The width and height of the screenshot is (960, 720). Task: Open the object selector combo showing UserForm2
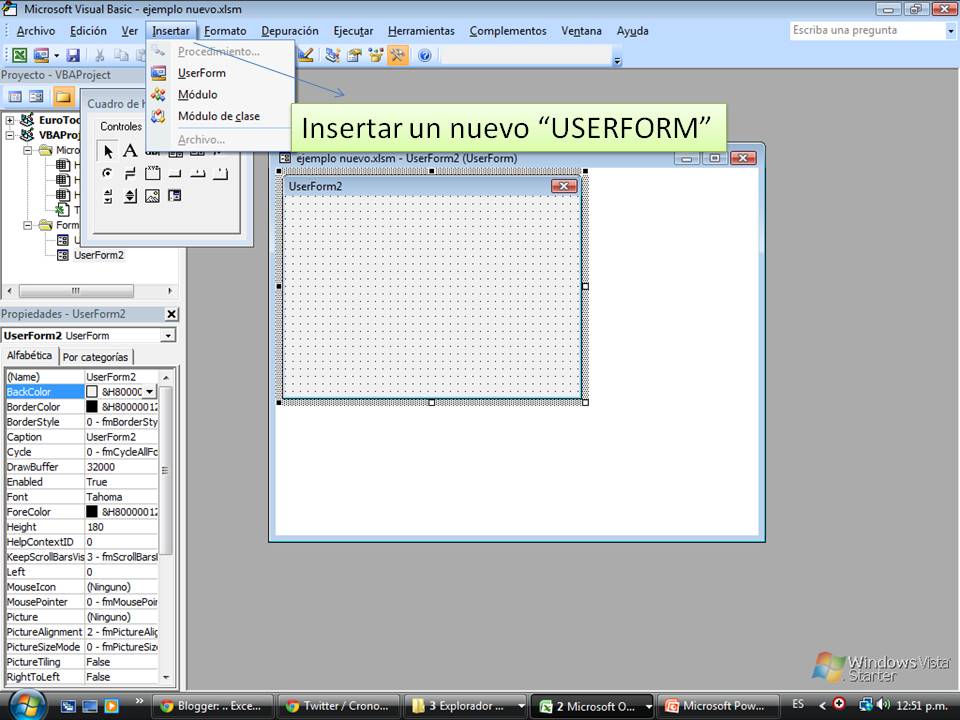[x=167, y=335]
